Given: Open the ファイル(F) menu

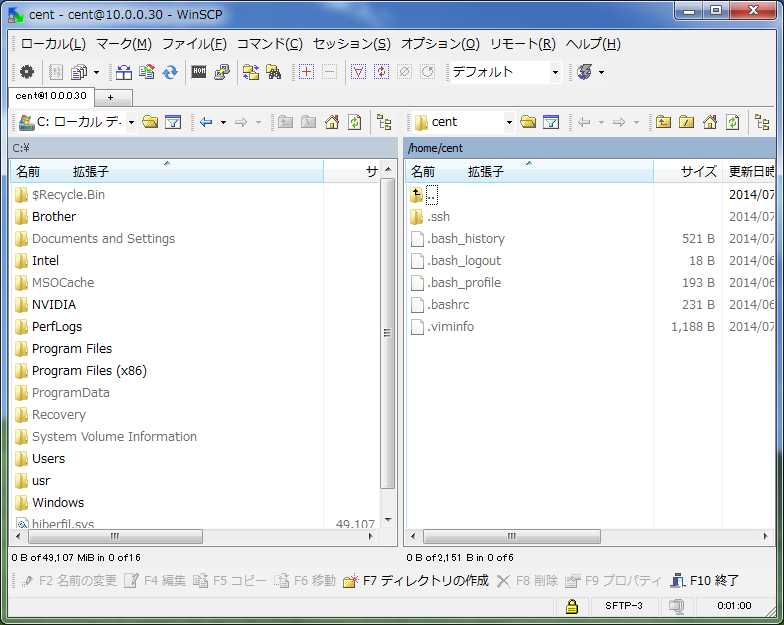Looking at the screenshot, I should tap(194, 44).
